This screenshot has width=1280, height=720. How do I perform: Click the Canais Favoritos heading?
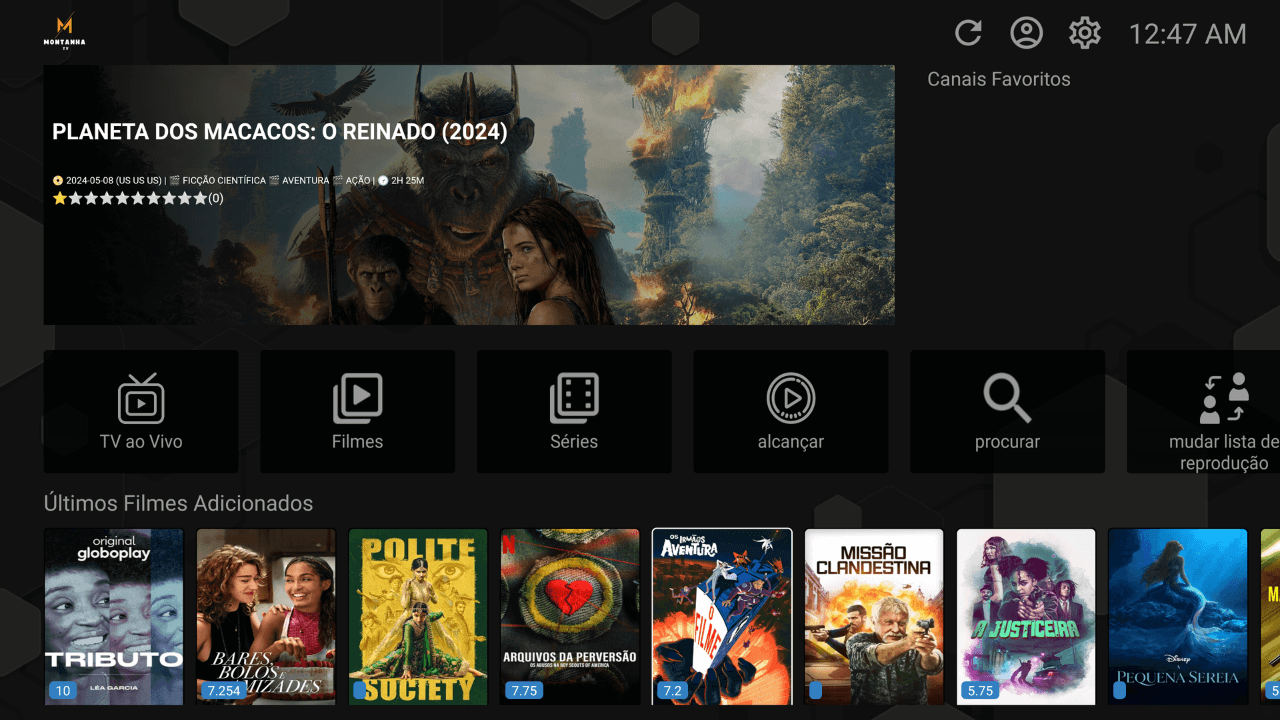(x=999, y=79)
